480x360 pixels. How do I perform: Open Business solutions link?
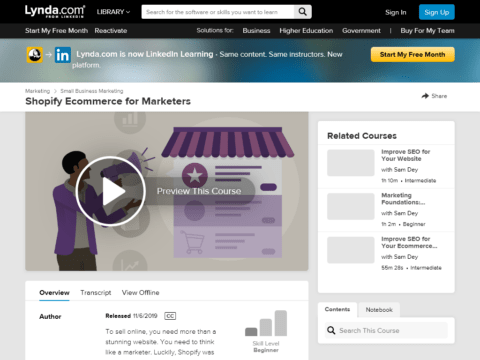point(256,31)
